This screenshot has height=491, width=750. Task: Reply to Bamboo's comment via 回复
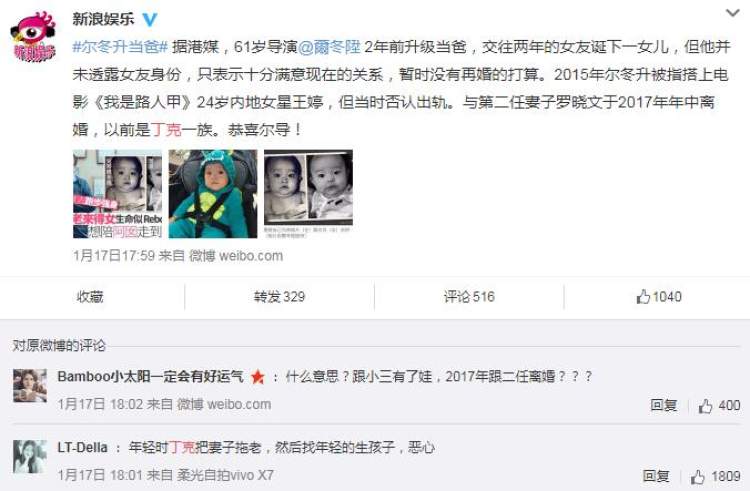[x=663, y=405]
